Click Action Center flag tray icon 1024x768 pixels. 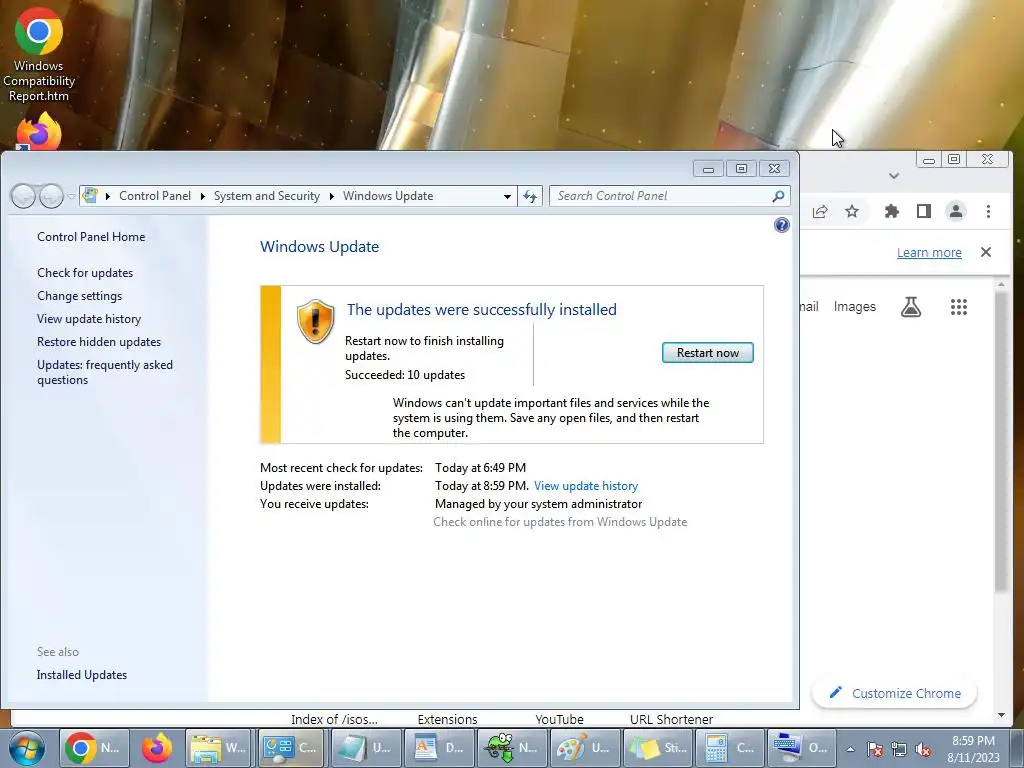click(875, 750)
